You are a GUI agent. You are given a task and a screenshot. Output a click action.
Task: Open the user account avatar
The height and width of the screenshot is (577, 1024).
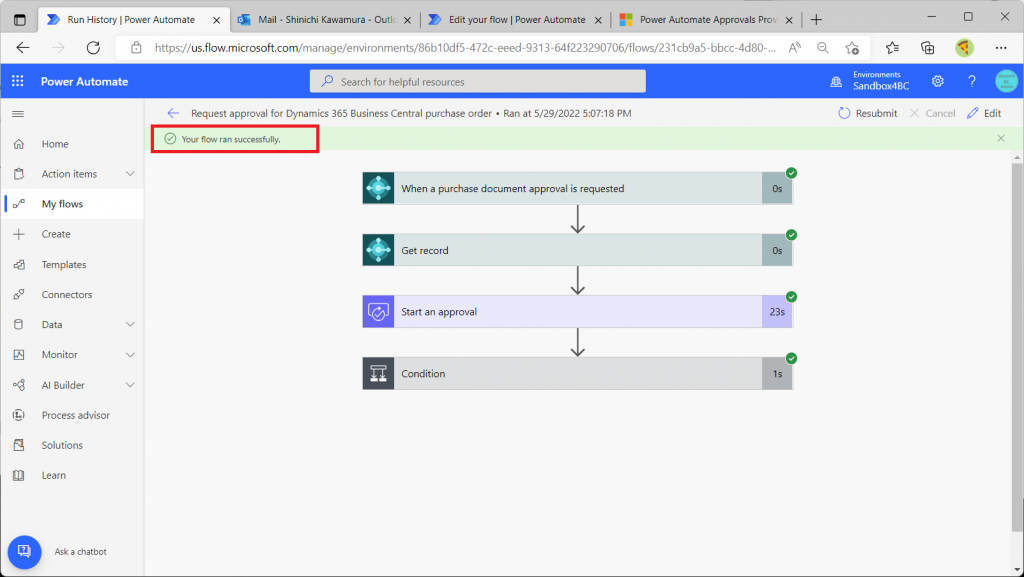click(x=1006, y=81)
